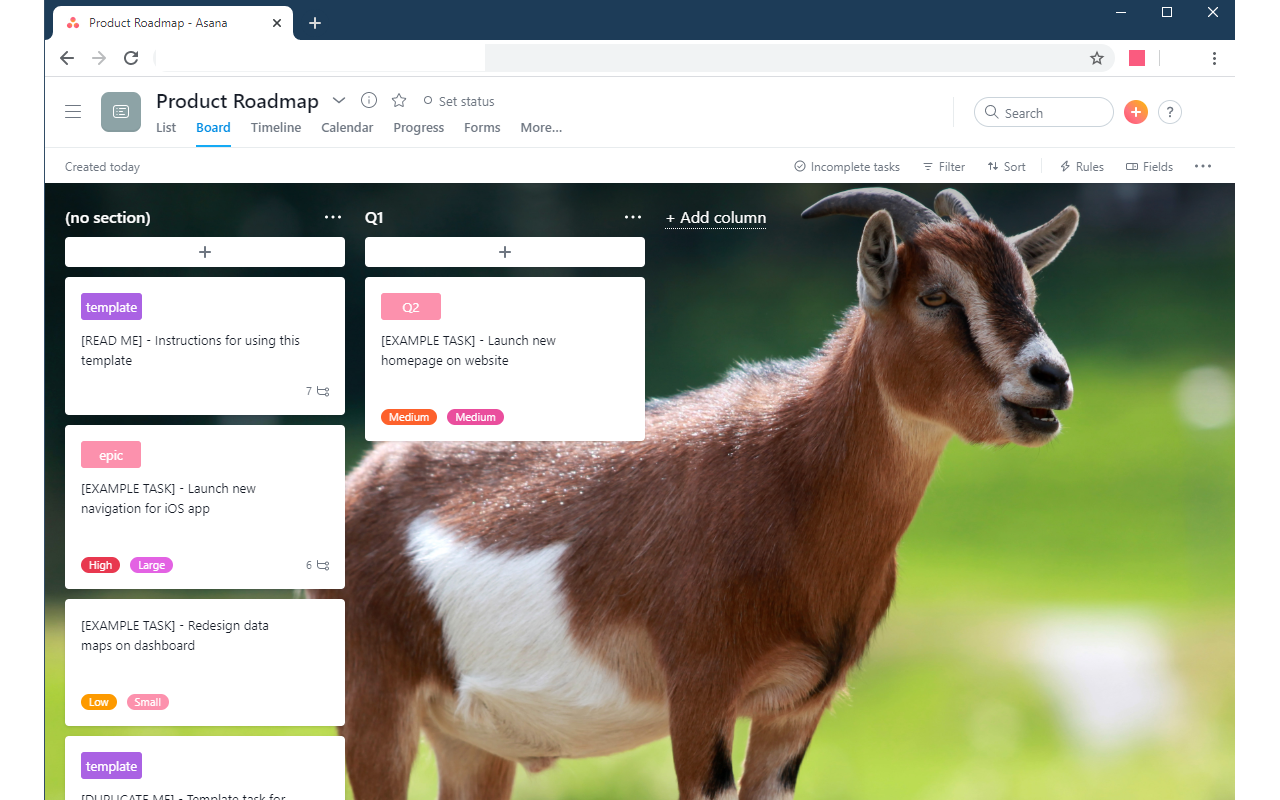
Task: Switch to the List tab
Action: point(166,128)
